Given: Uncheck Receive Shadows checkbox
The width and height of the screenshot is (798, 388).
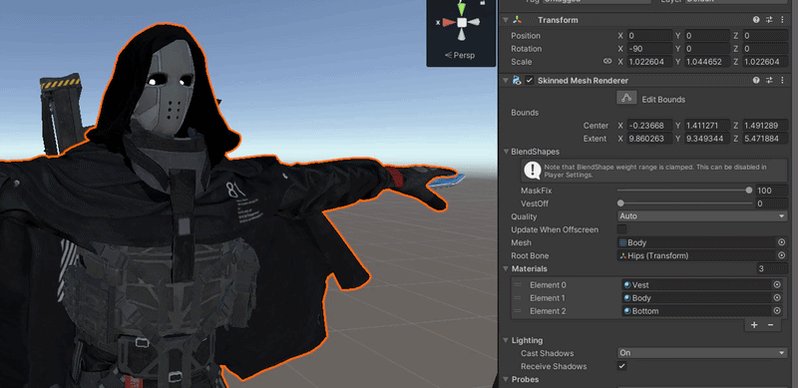Looking at the screenshot, I should coord(622,366).
